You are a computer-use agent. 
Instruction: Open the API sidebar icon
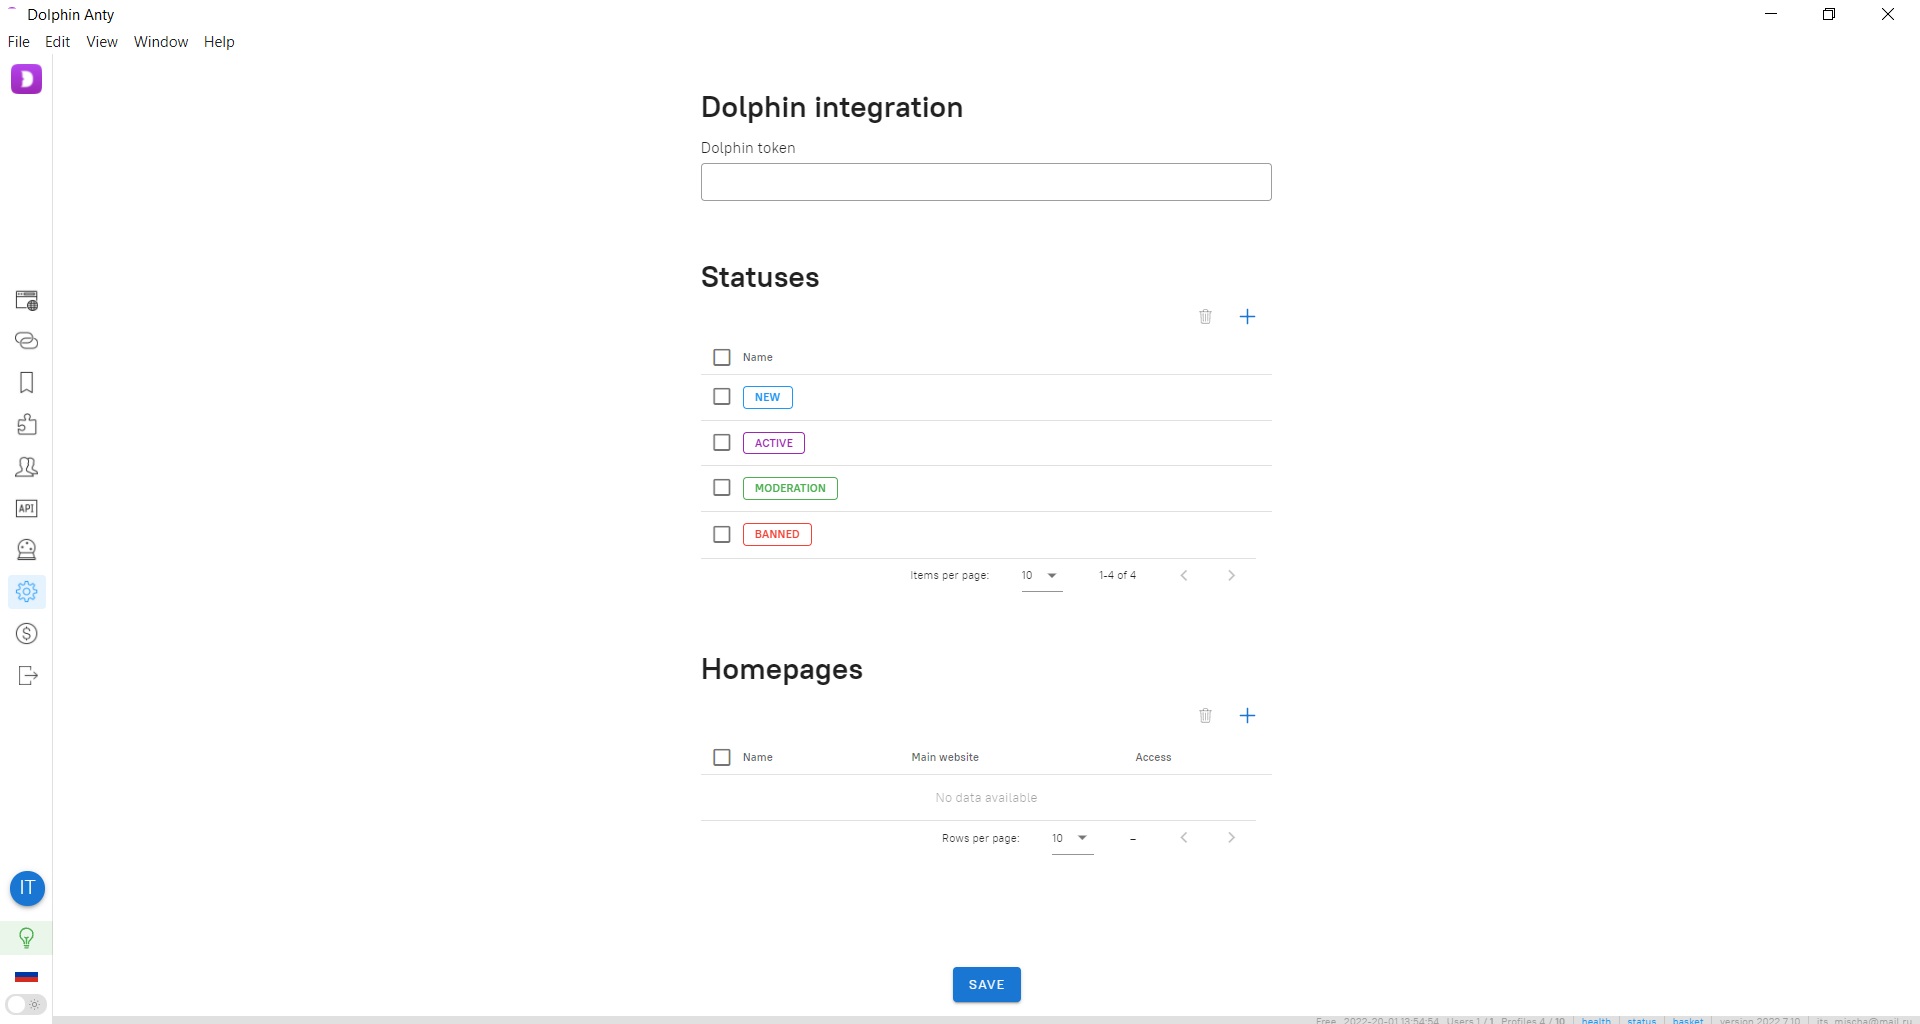coord(27,509)
